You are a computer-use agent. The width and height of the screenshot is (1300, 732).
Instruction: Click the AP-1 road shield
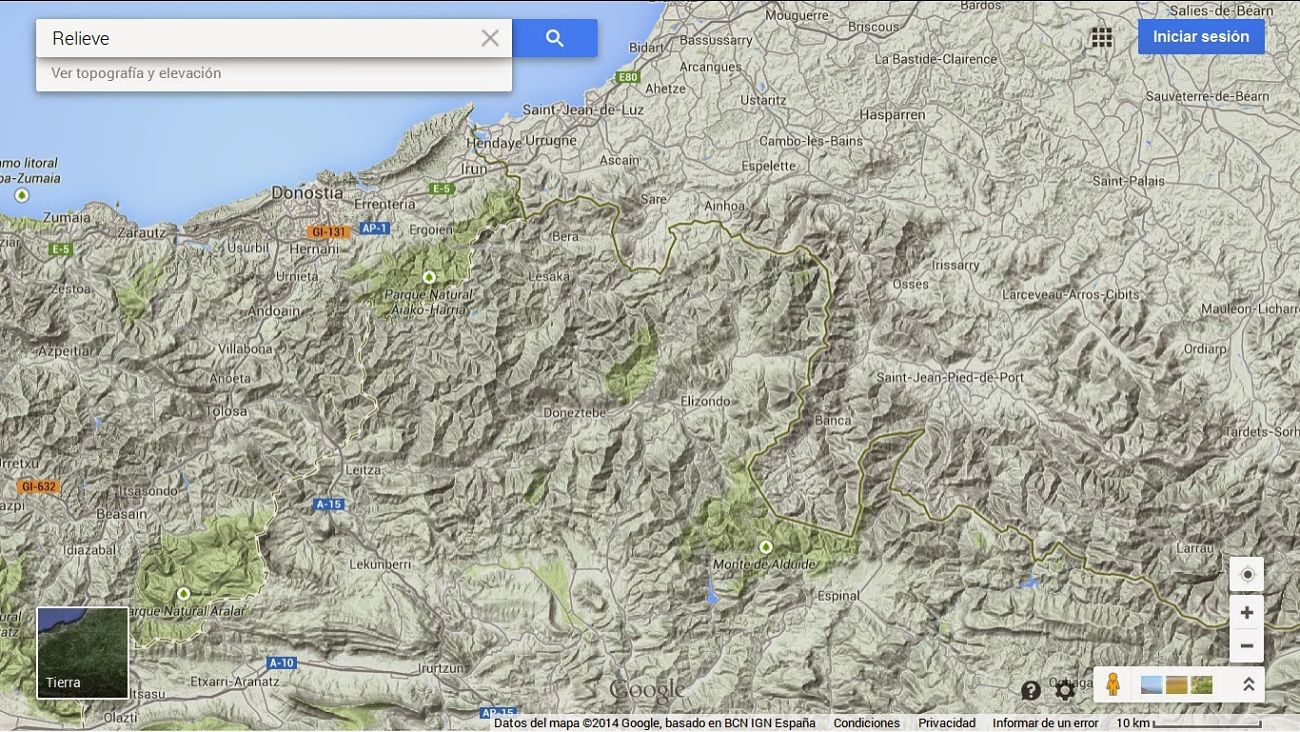coord(374,228)
